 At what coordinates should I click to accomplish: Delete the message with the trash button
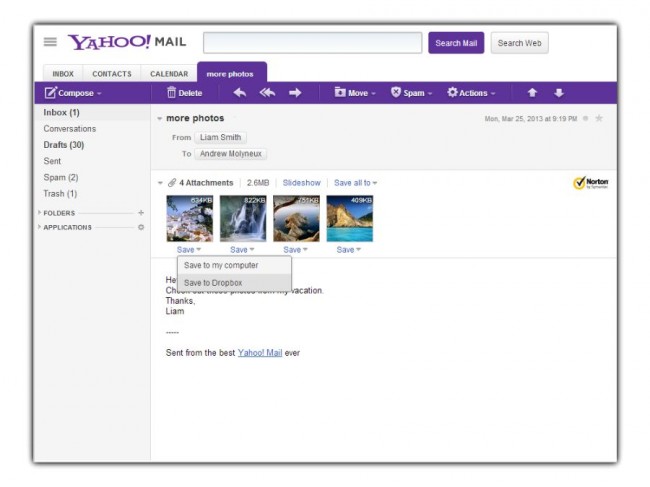pos(184,93)
